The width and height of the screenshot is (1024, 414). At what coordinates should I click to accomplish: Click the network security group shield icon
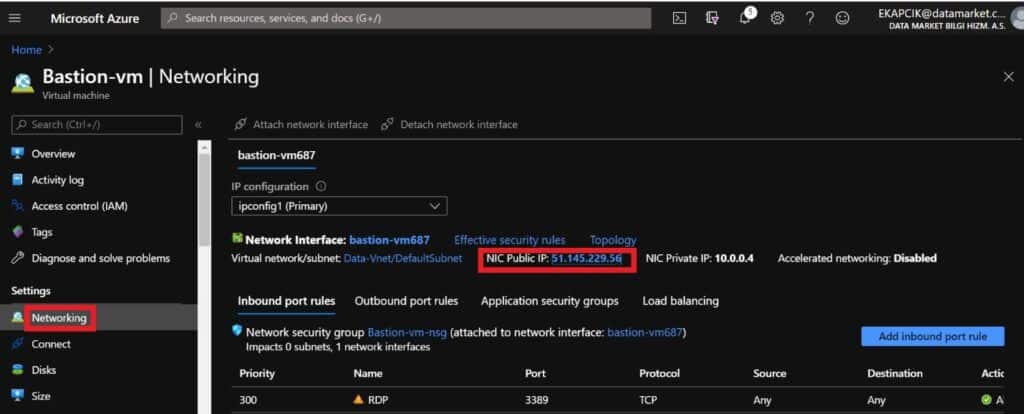coord(238,331)
